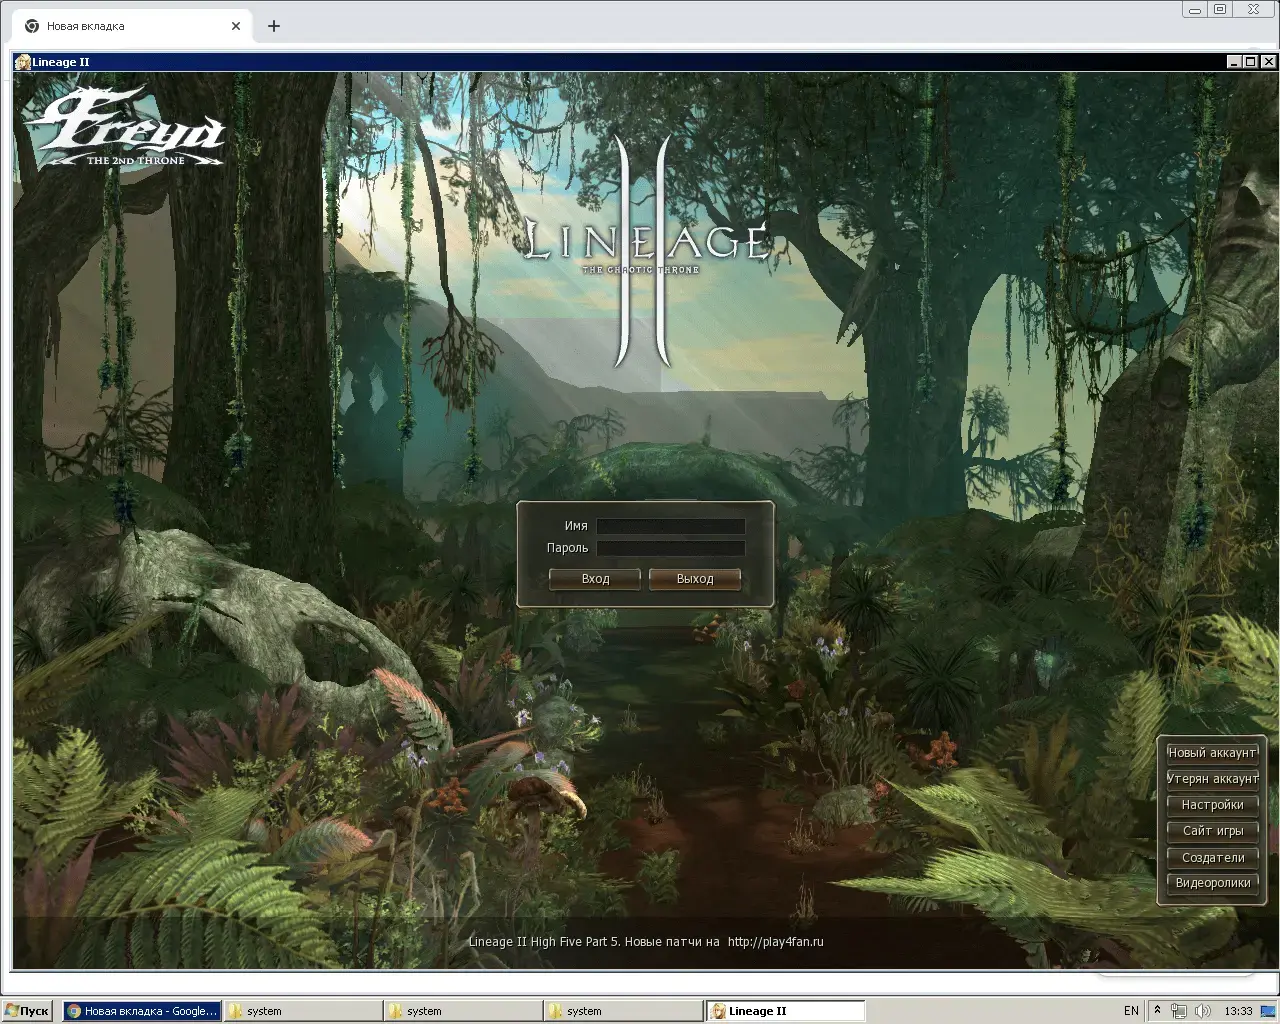
Task: Expand hidden tray icons chevron
Action: click(1157, 1010)
